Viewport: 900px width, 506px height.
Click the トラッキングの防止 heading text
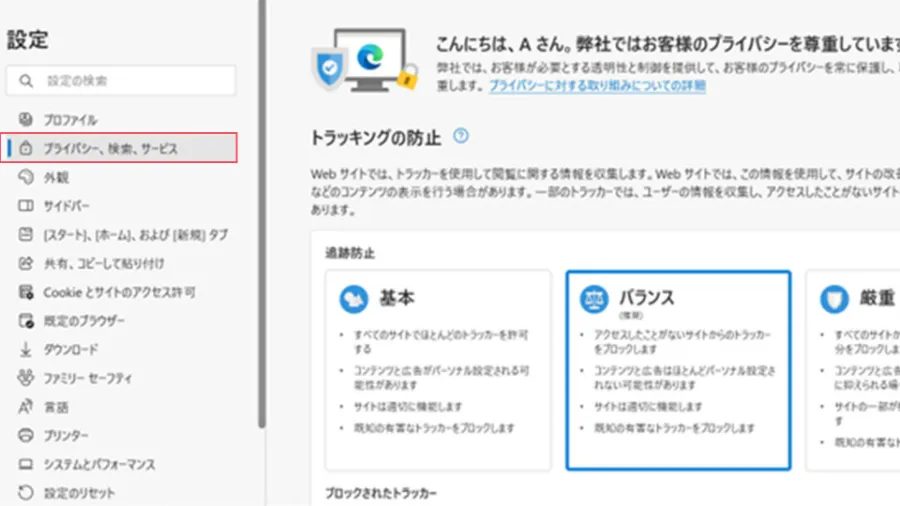coord(375,138)
